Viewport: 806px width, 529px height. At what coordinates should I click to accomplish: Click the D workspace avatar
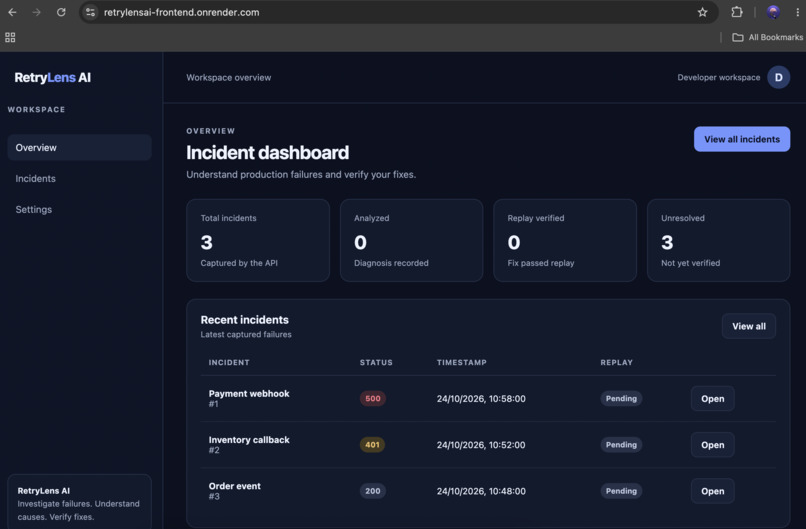(778, 78)
